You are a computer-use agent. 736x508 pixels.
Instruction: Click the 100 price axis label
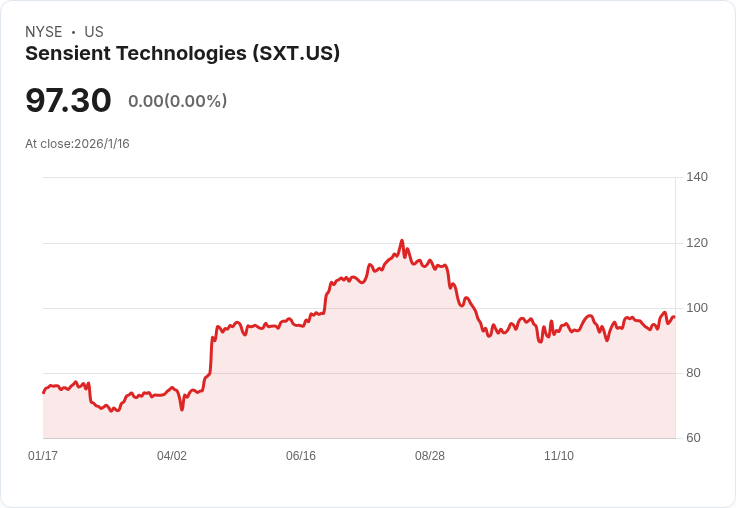click(697, 308)
